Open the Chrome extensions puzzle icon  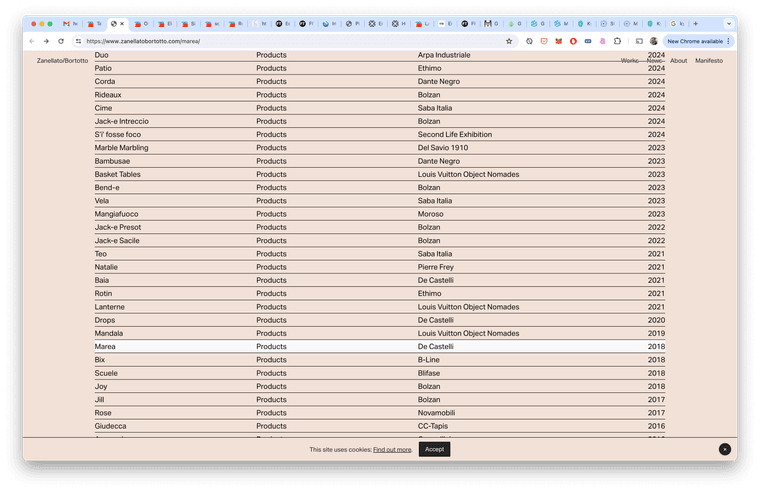click(x=617, y=41)
